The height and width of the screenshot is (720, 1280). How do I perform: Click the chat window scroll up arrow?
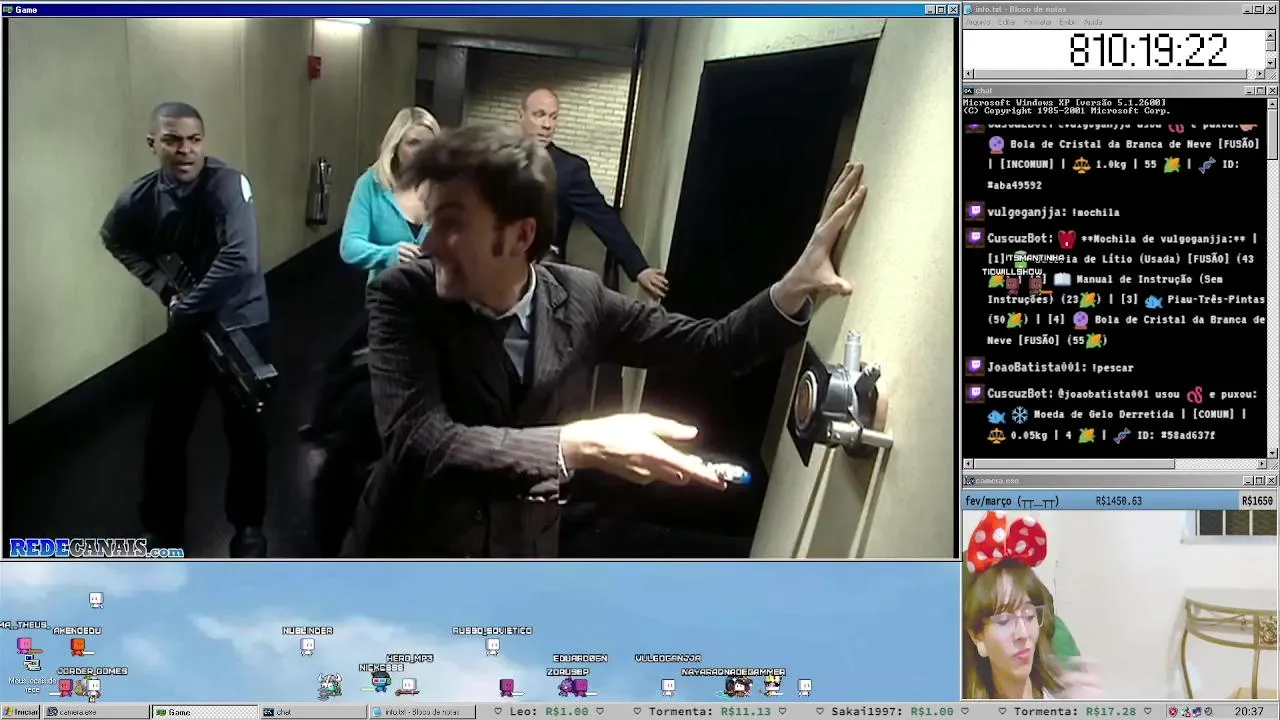(1272, 103)
